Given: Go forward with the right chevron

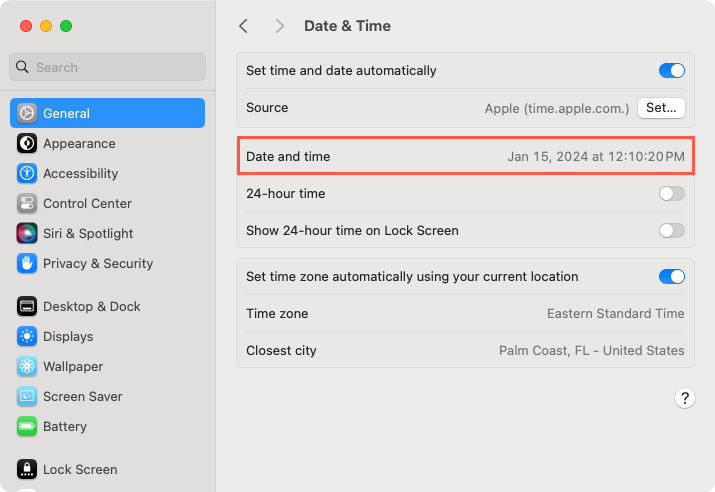Looking at the screenshot, I should point(280,26).
